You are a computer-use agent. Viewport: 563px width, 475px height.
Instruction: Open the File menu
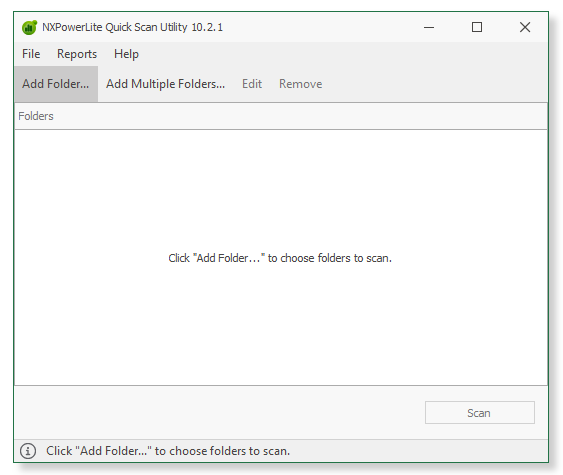pos(31,54)
